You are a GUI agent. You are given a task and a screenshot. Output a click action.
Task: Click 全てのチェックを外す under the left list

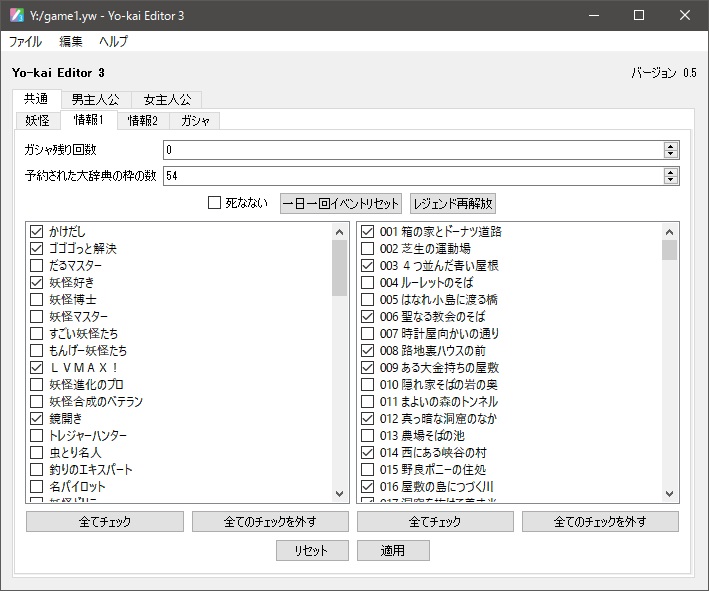click(x=270, y=522)
